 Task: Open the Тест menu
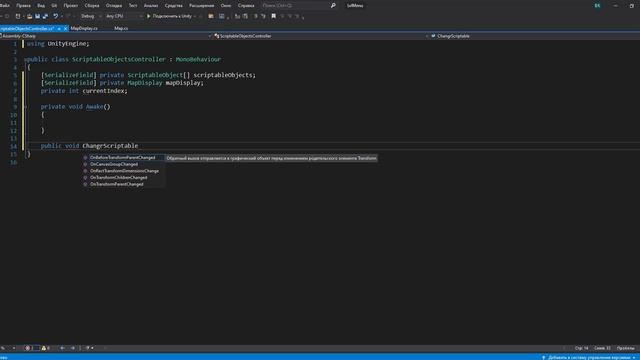(133, 6)
